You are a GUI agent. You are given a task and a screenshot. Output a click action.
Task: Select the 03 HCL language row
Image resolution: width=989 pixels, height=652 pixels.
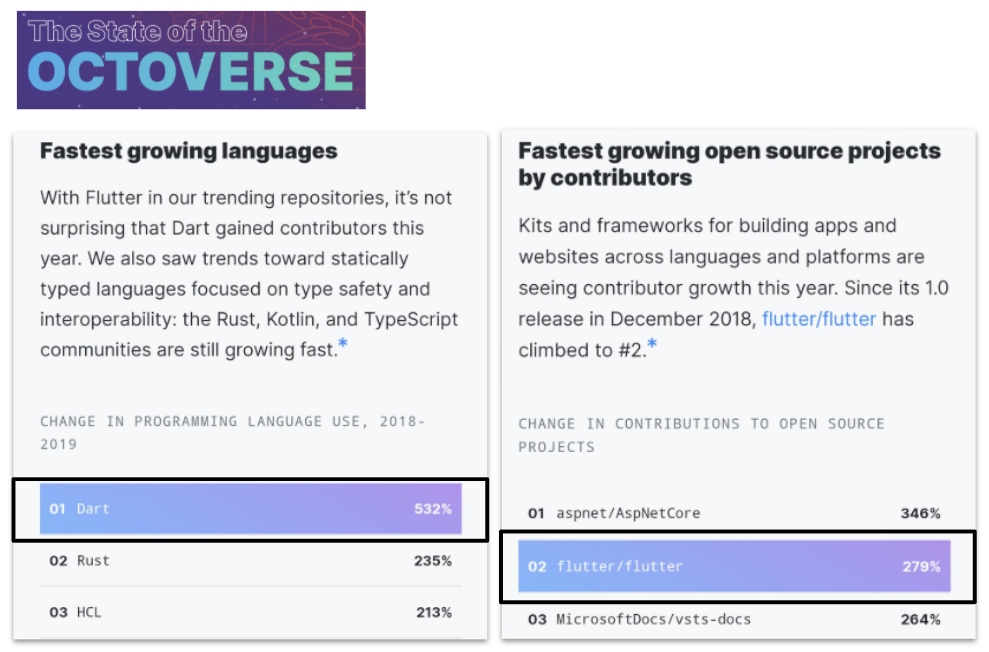click(250, 612)
